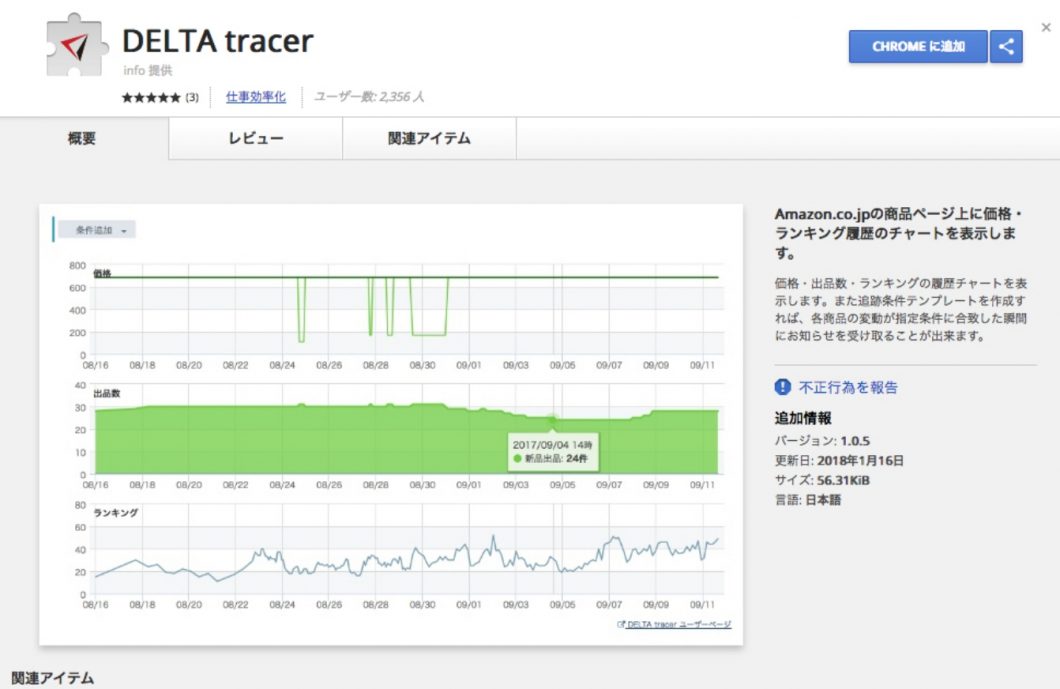The width and height of the screenshot is (1060, 689).
Task: Open the DELTA tracer ユーザーページ link
Action: pyautogui.click(x=674, y=624)
